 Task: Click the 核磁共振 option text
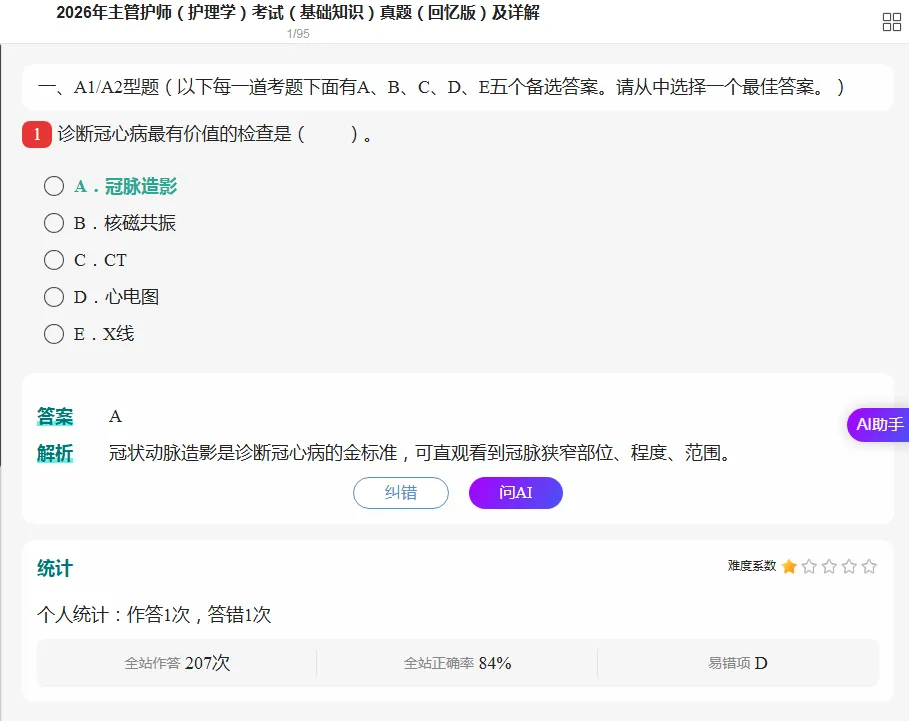click(x=140, y=223)
